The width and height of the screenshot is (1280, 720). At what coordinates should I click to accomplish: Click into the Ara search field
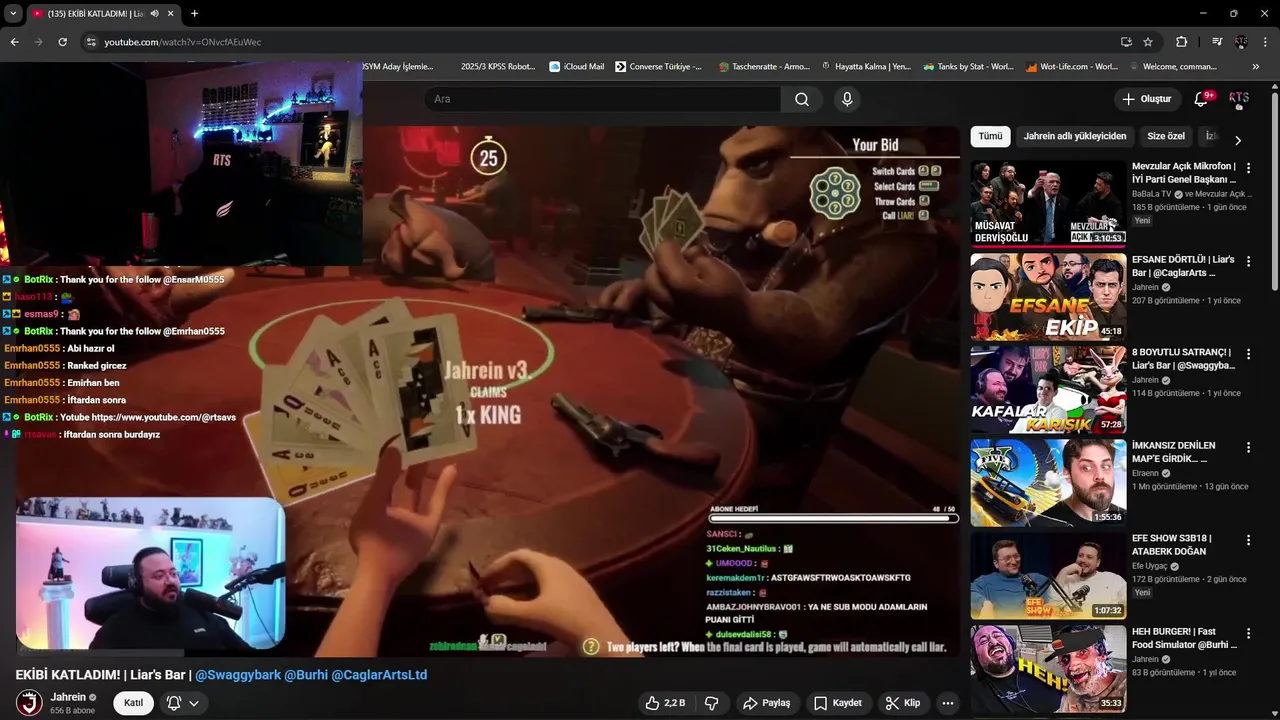(603, 99)
